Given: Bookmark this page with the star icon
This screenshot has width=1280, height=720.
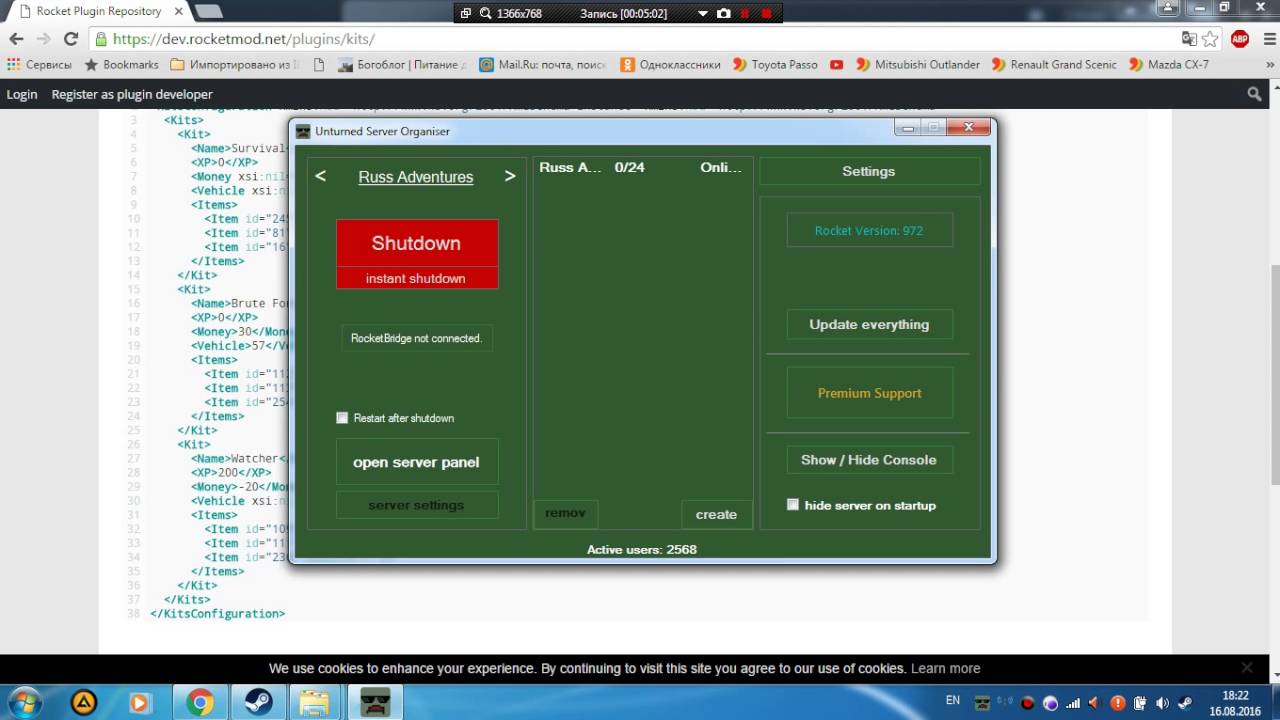Looking at the screenshot, I should (x=1211, y=39).
